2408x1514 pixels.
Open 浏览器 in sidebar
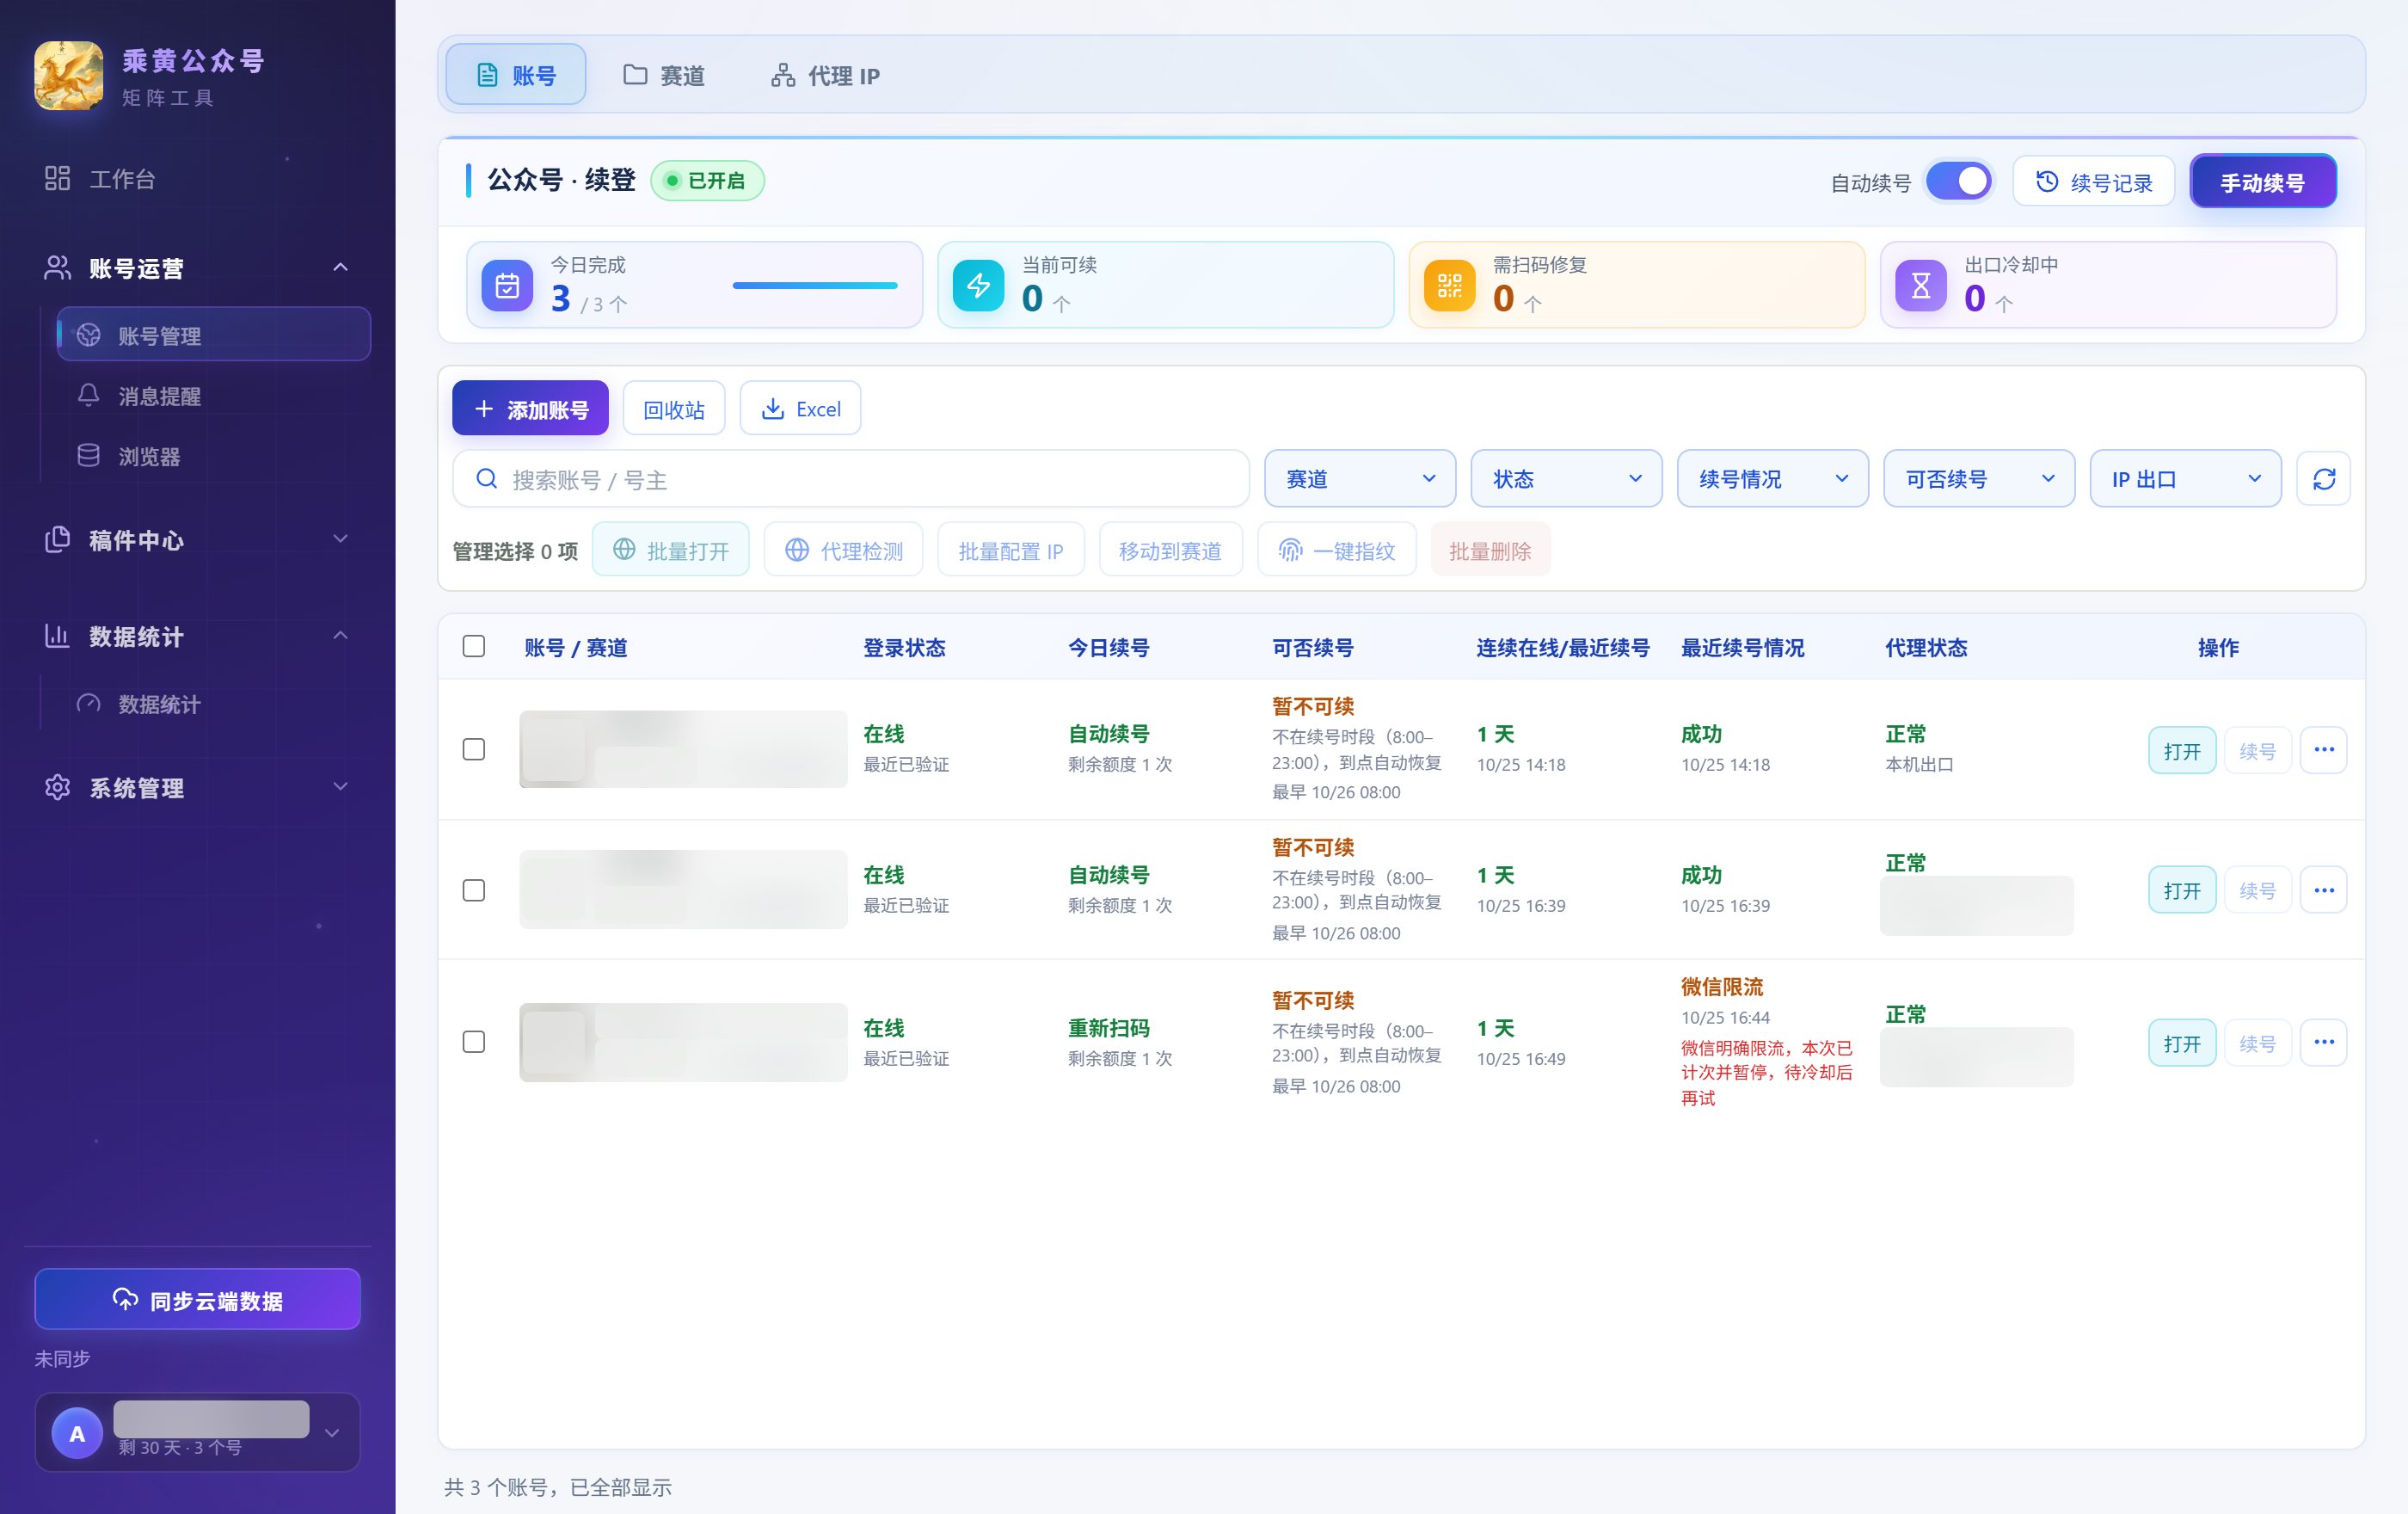click(214, 456)
